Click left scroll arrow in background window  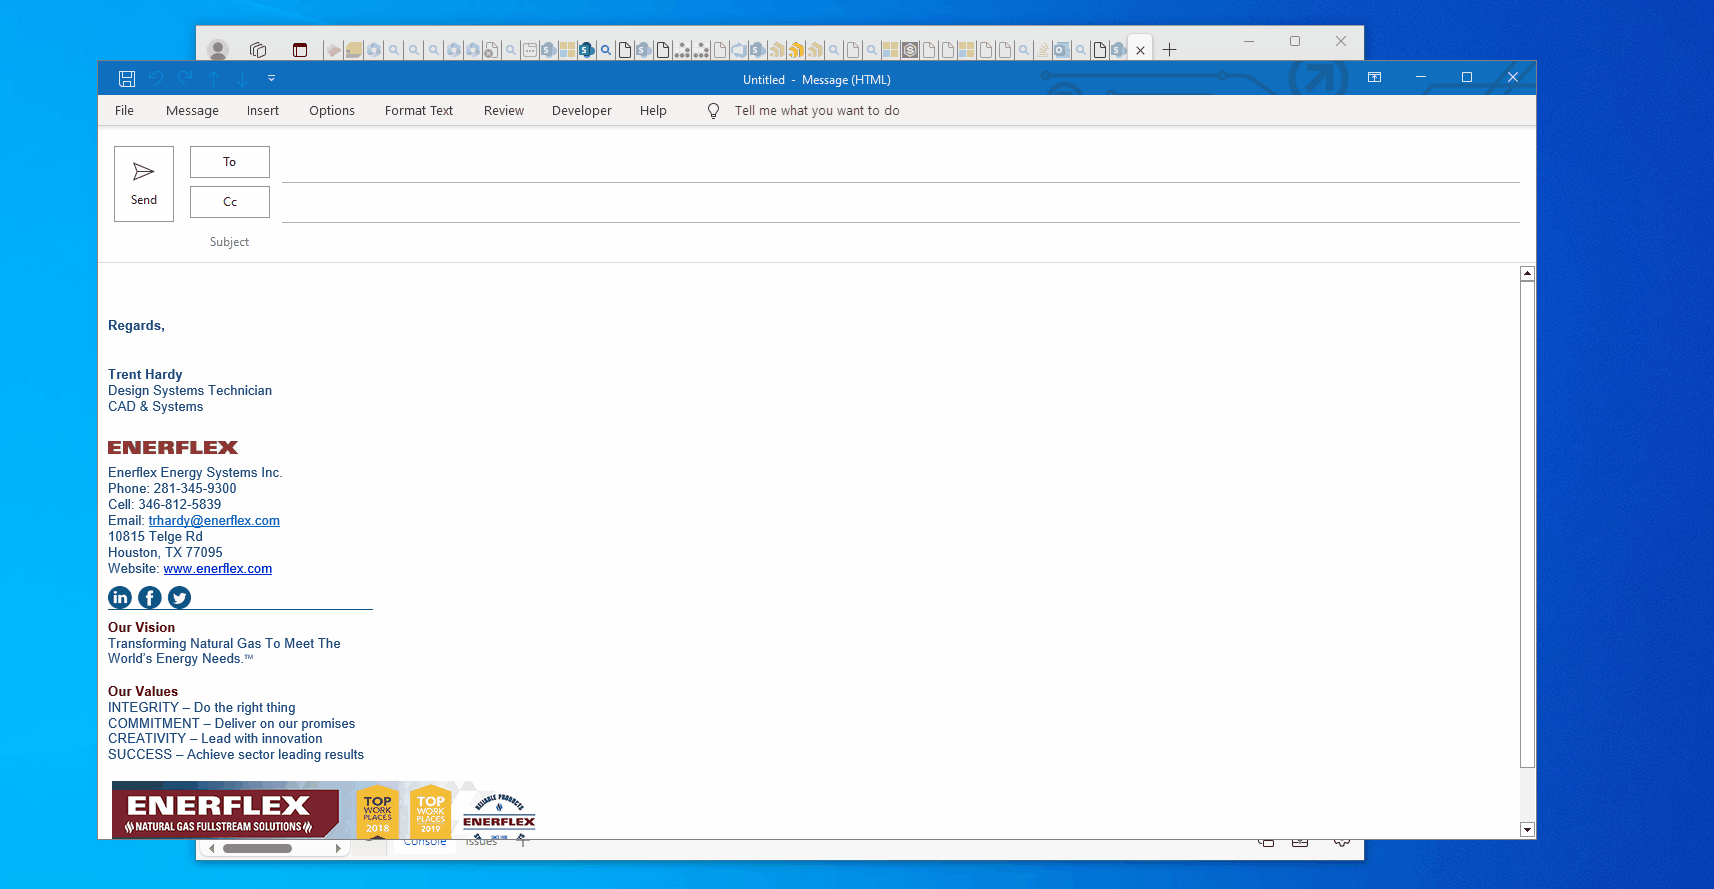coord(212,848)
